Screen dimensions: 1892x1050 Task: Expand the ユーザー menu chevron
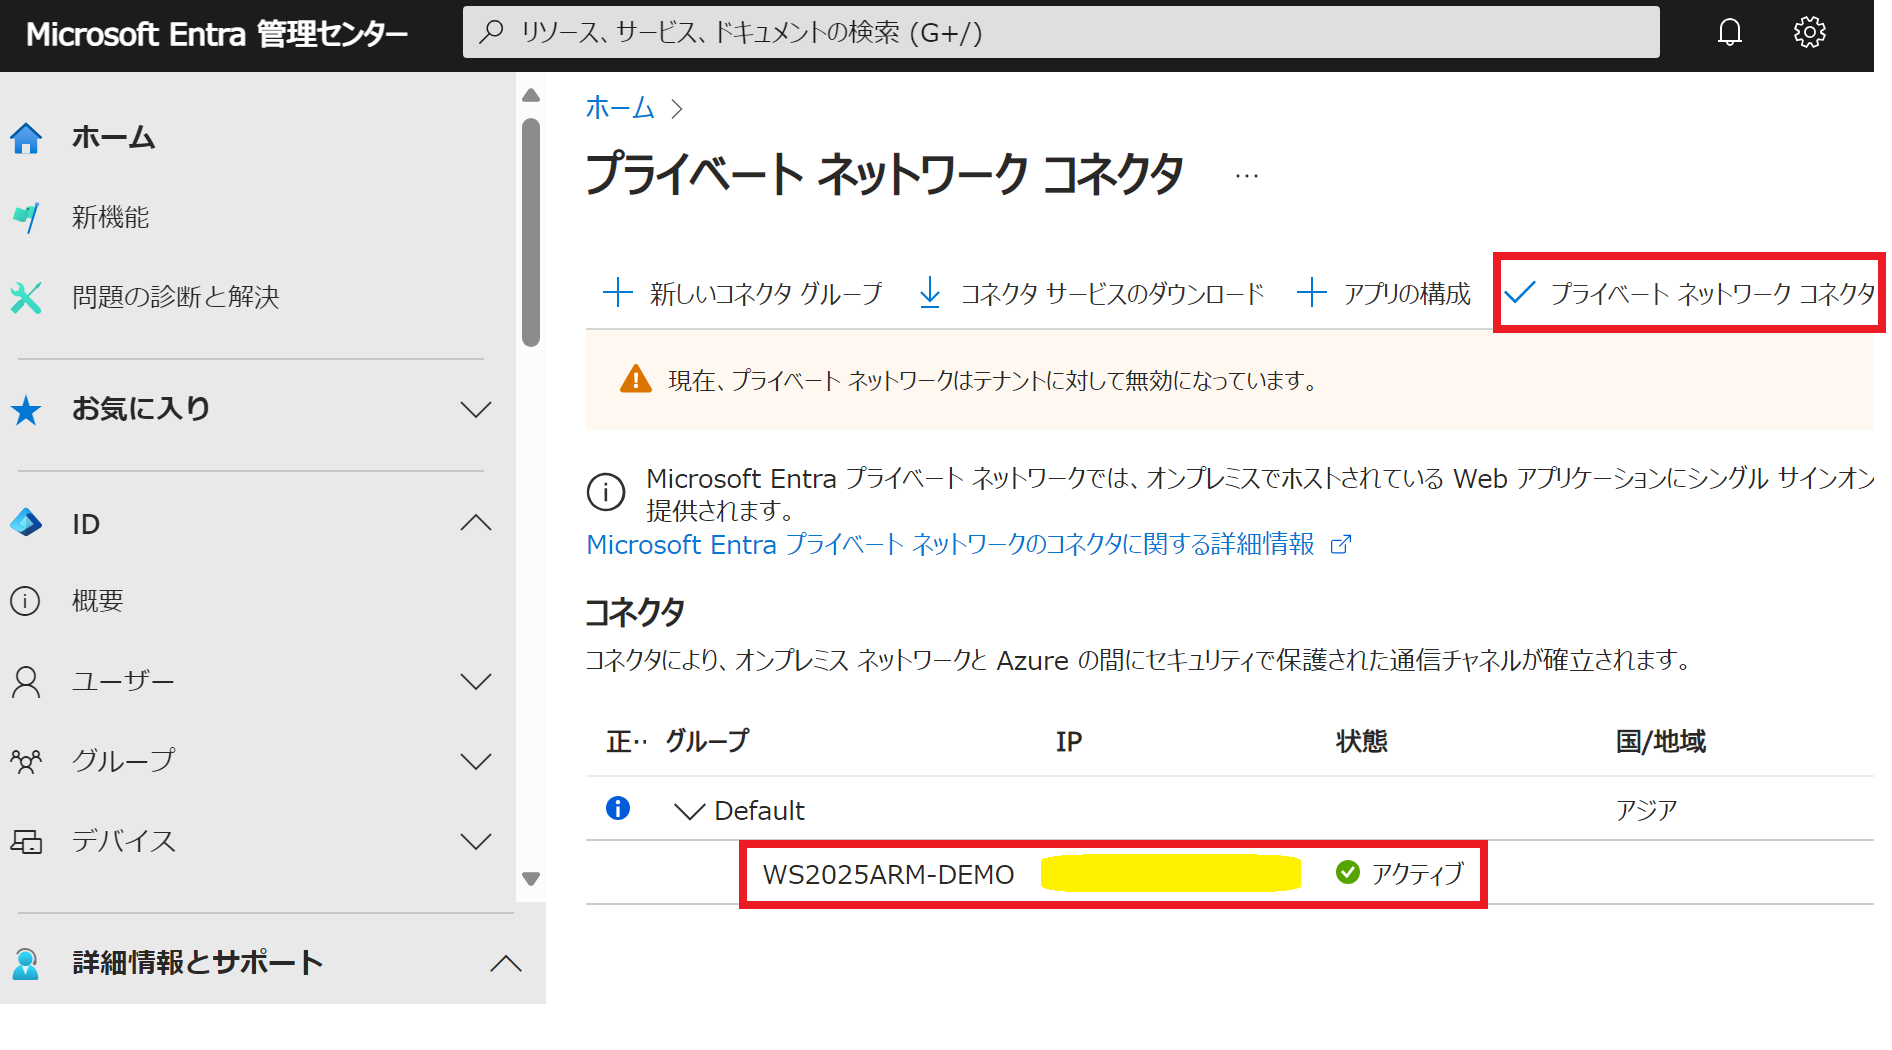476,682
